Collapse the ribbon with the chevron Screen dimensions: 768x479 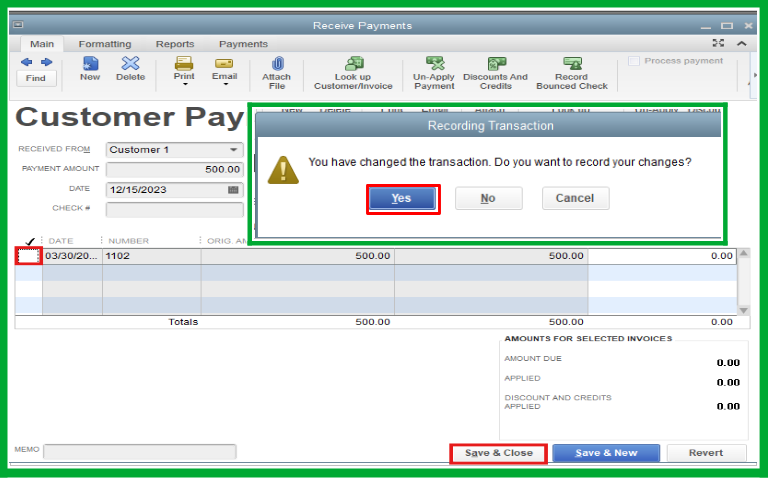[742, 44]
